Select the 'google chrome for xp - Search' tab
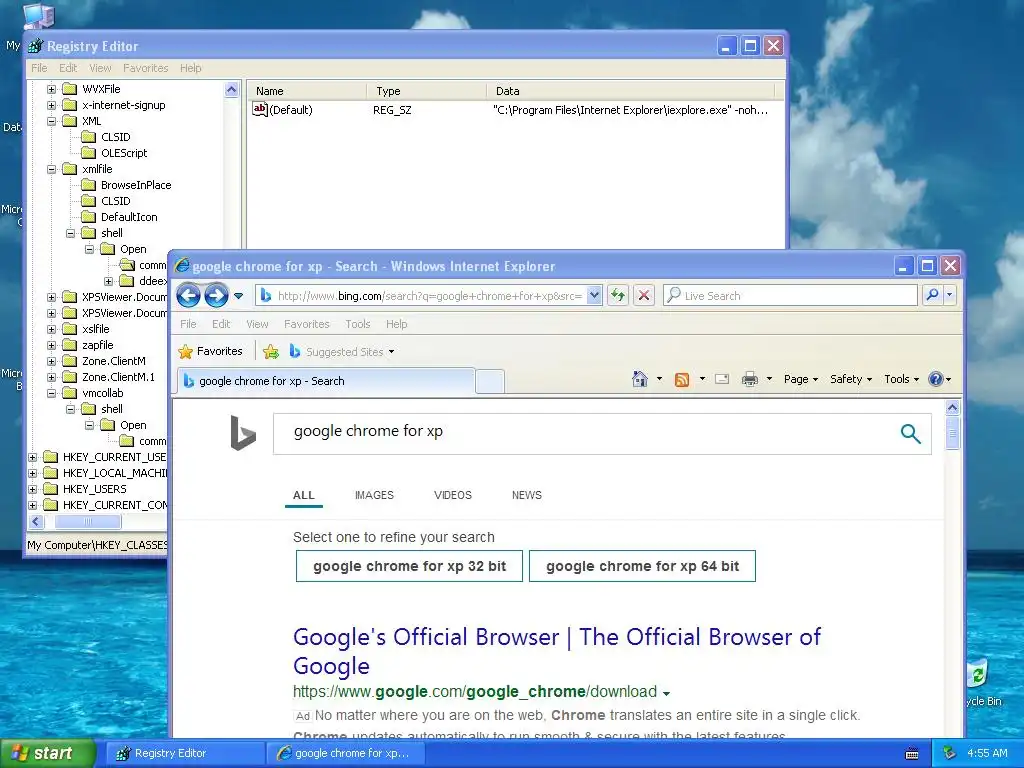This screenshot has height=768, width=1024. click(325, 381)
